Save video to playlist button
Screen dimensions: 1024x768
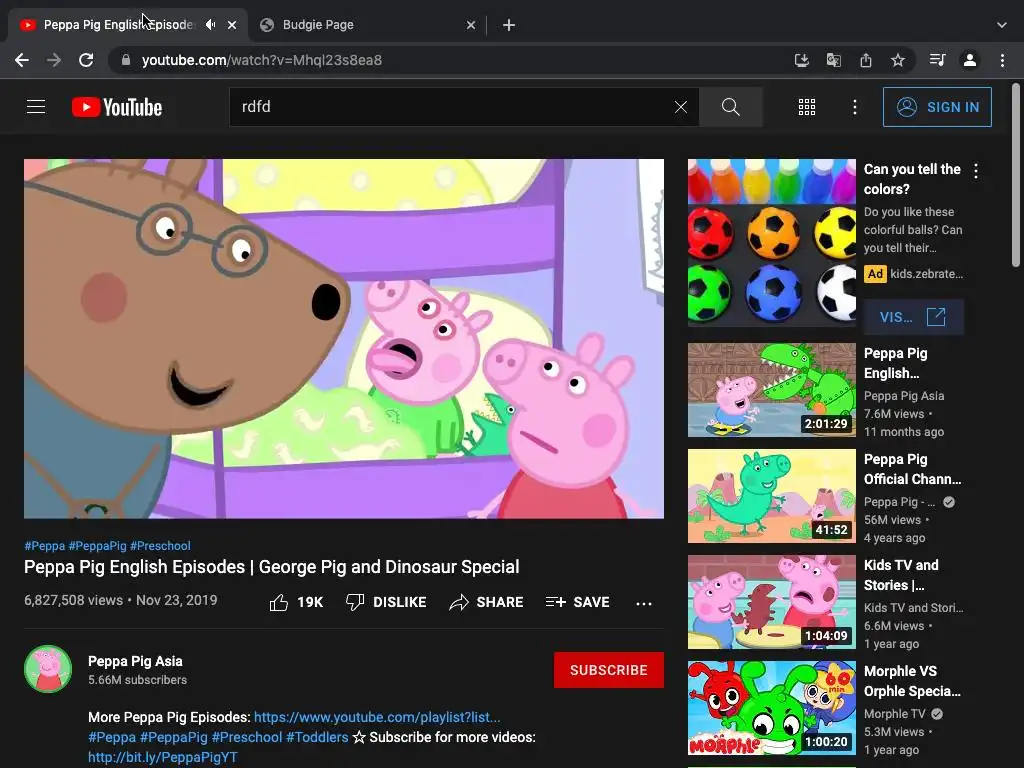pos(577,602)
